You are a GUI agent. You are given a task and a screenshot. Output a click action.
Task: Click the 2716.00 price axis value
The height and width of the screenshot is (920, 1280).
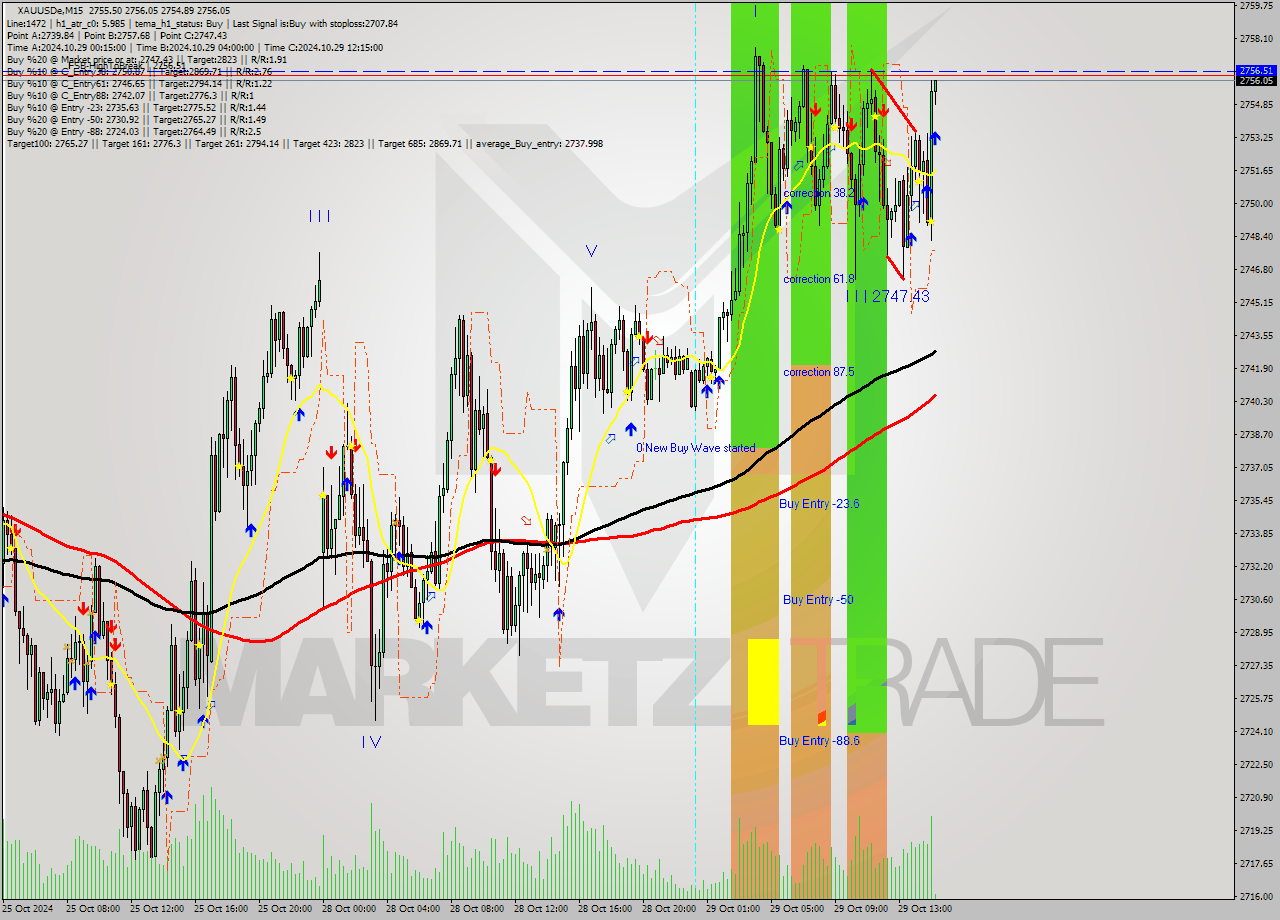[1256, 896]
